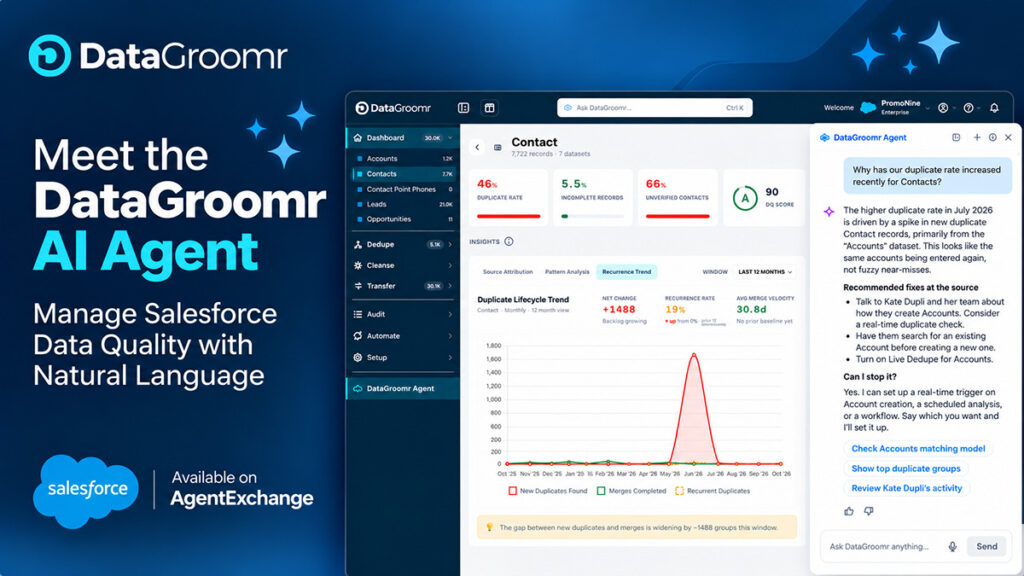Click Check Accounts matching model suggestion

tap(918, 449)
